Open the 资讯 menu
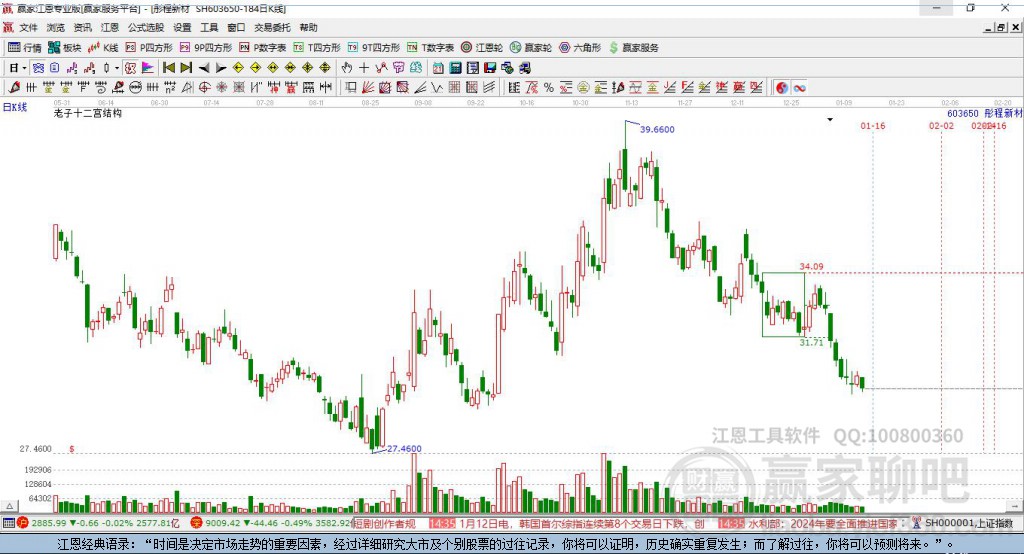This screenshot has width=1024, height=554. coord(82,27)
